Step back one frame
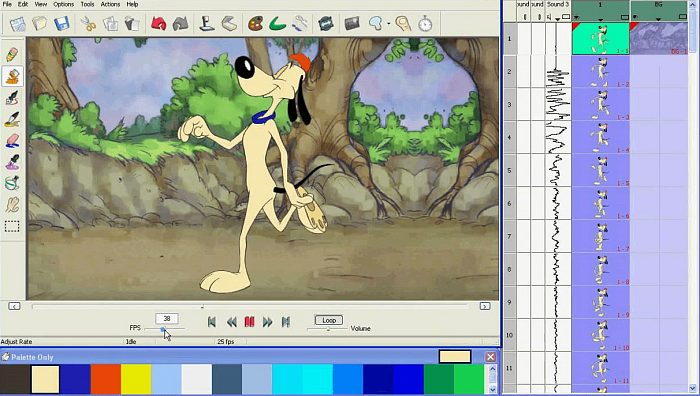Screen dimensions: 700x396 [231, 322]
